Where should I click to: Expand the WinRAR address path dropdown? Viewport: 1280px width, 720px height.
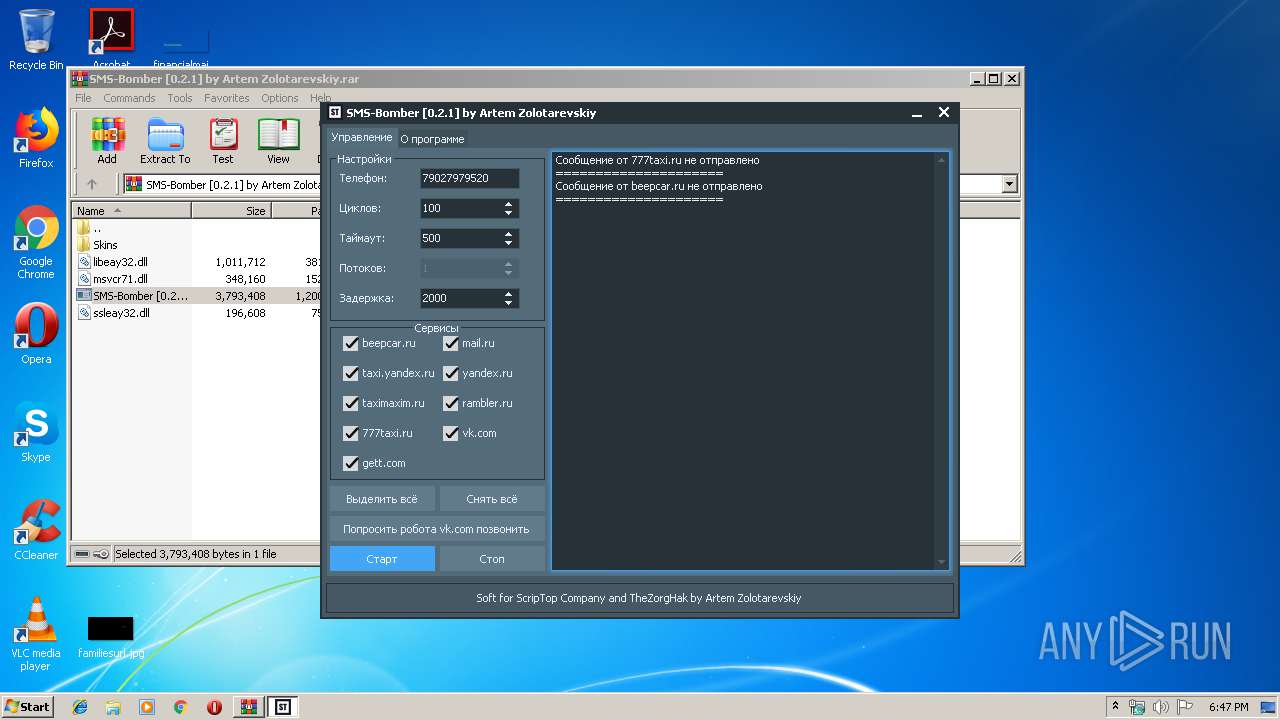coord(1009,184)
